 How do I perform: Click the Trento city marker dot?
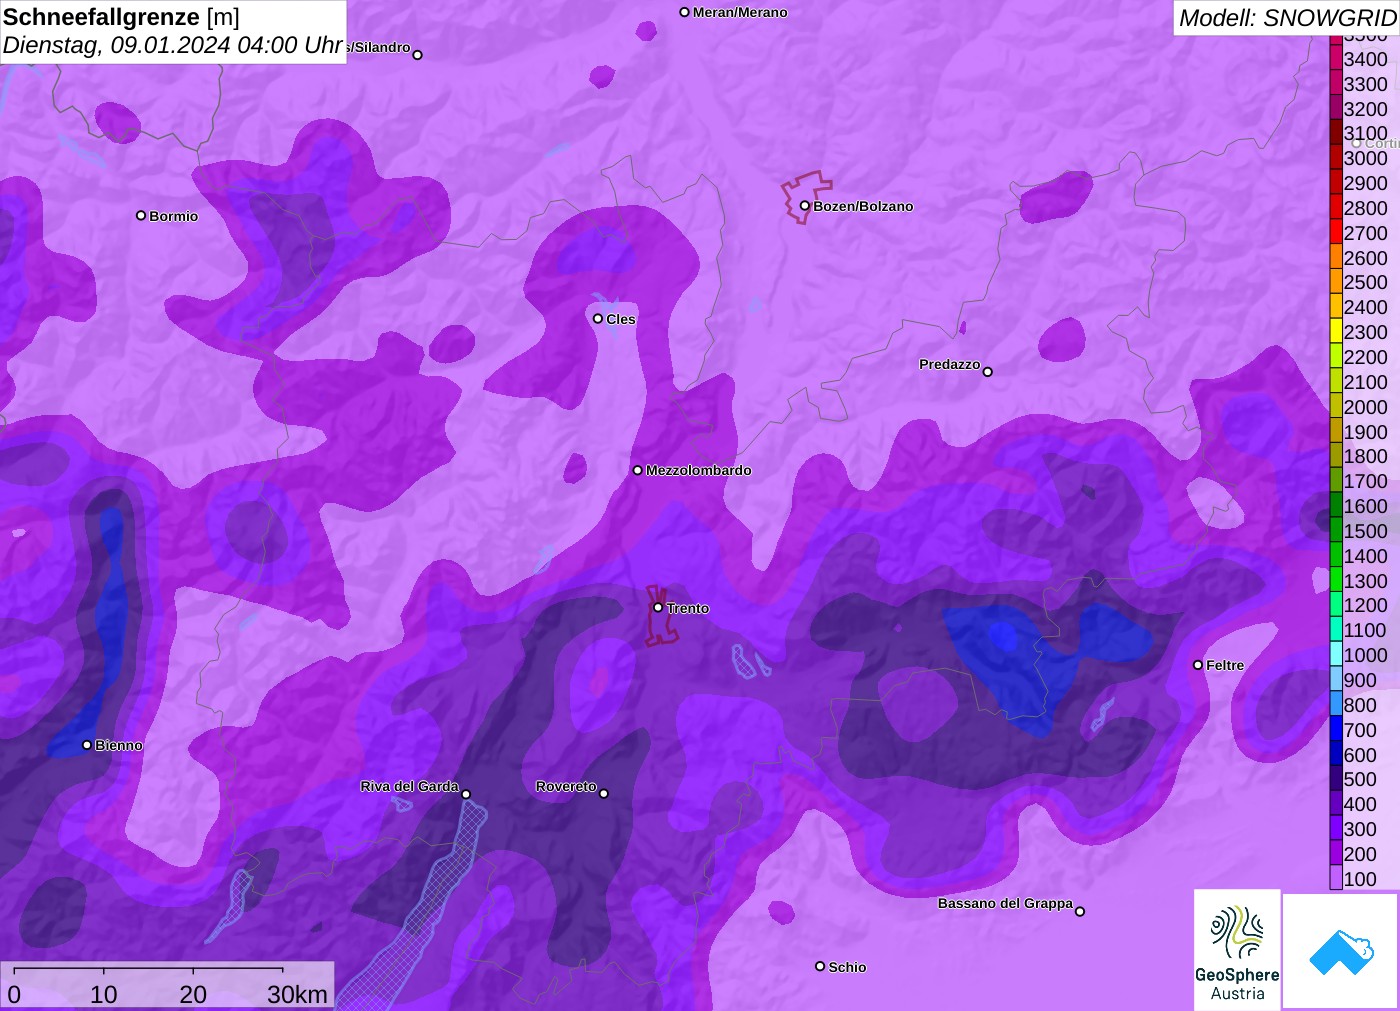point(658,607)
